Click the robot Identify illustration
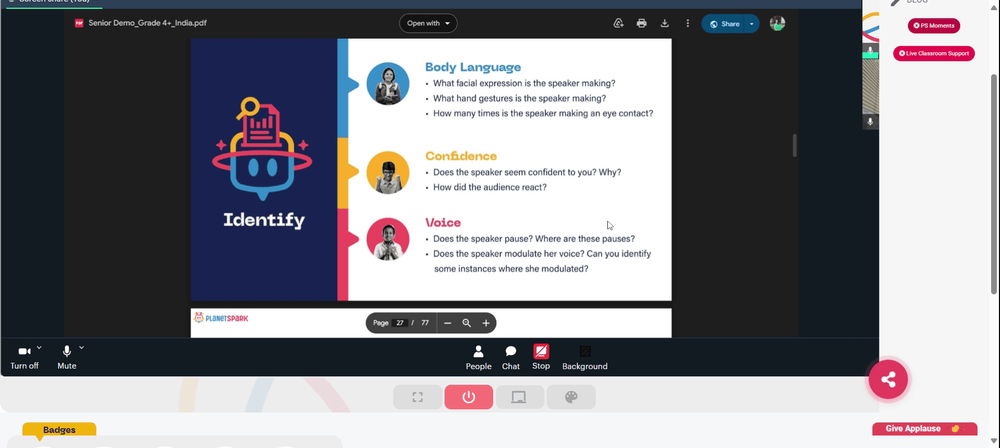This screenshot has height=448, width=1000. (x=262, y=147)
